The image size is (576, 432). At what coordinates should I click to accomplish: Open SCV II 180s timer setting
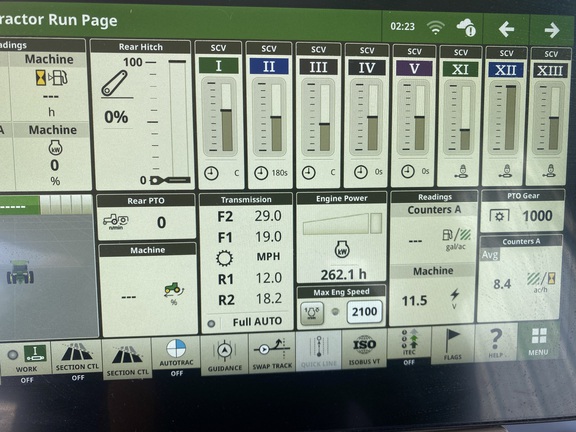[x=271, y=173]
